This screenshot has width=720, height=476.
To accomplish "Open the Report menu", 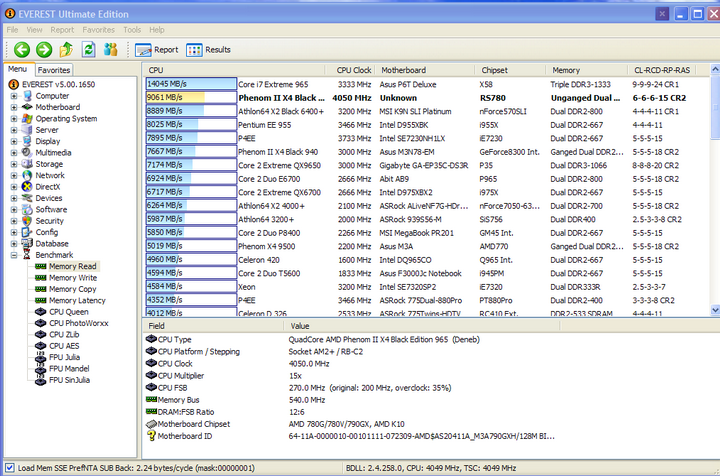I will click(x=62, y=30).
